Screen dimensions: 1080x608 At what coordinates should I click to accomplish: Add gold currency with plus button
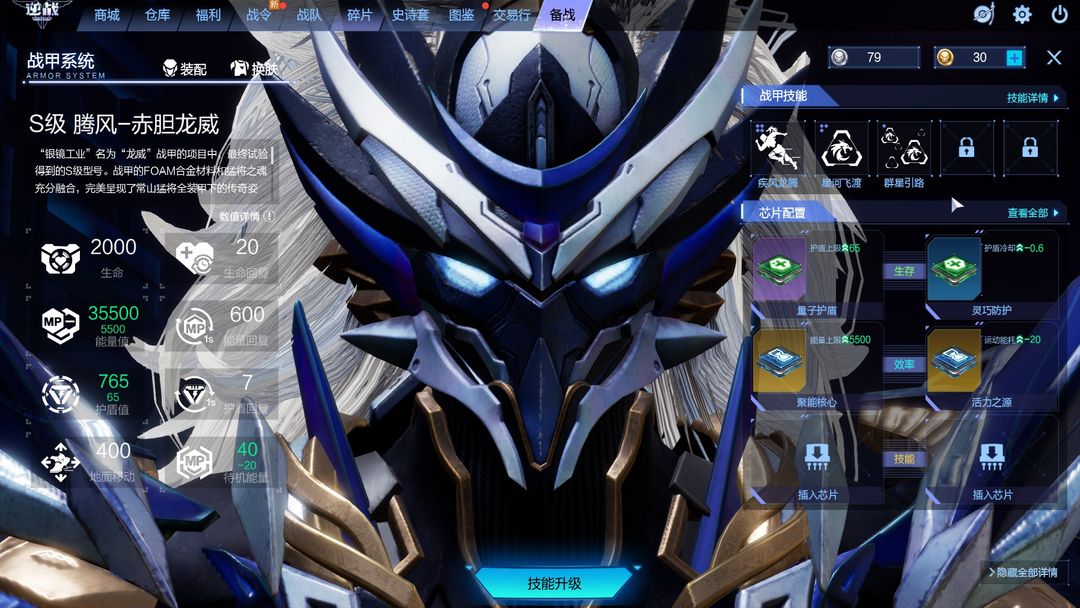(1014, 58)
